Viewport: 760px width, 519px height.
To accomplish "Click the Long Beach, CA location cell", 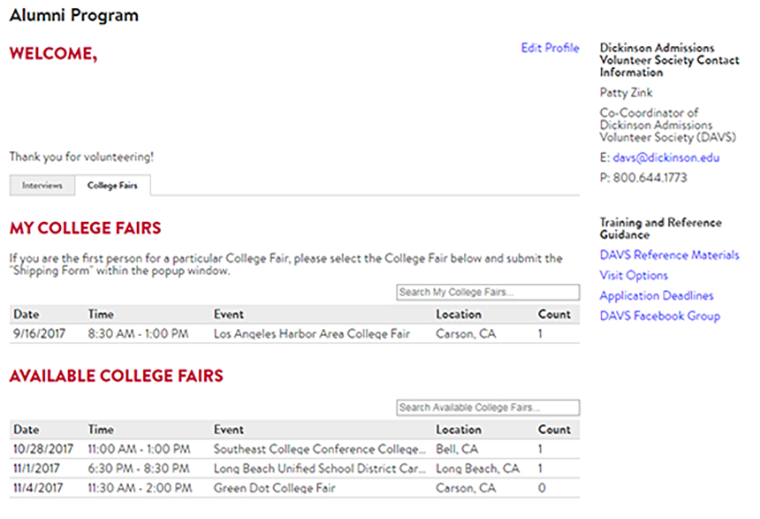I will (x=477, y=469).
